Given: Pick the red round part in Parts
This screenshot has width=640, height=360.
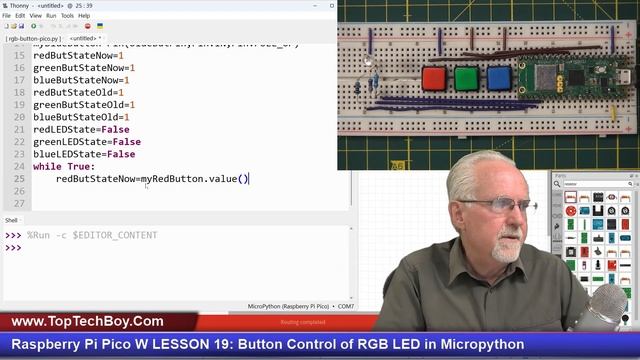Looking at the screenshot, I should pyautogui.click(x=571, y=211).
